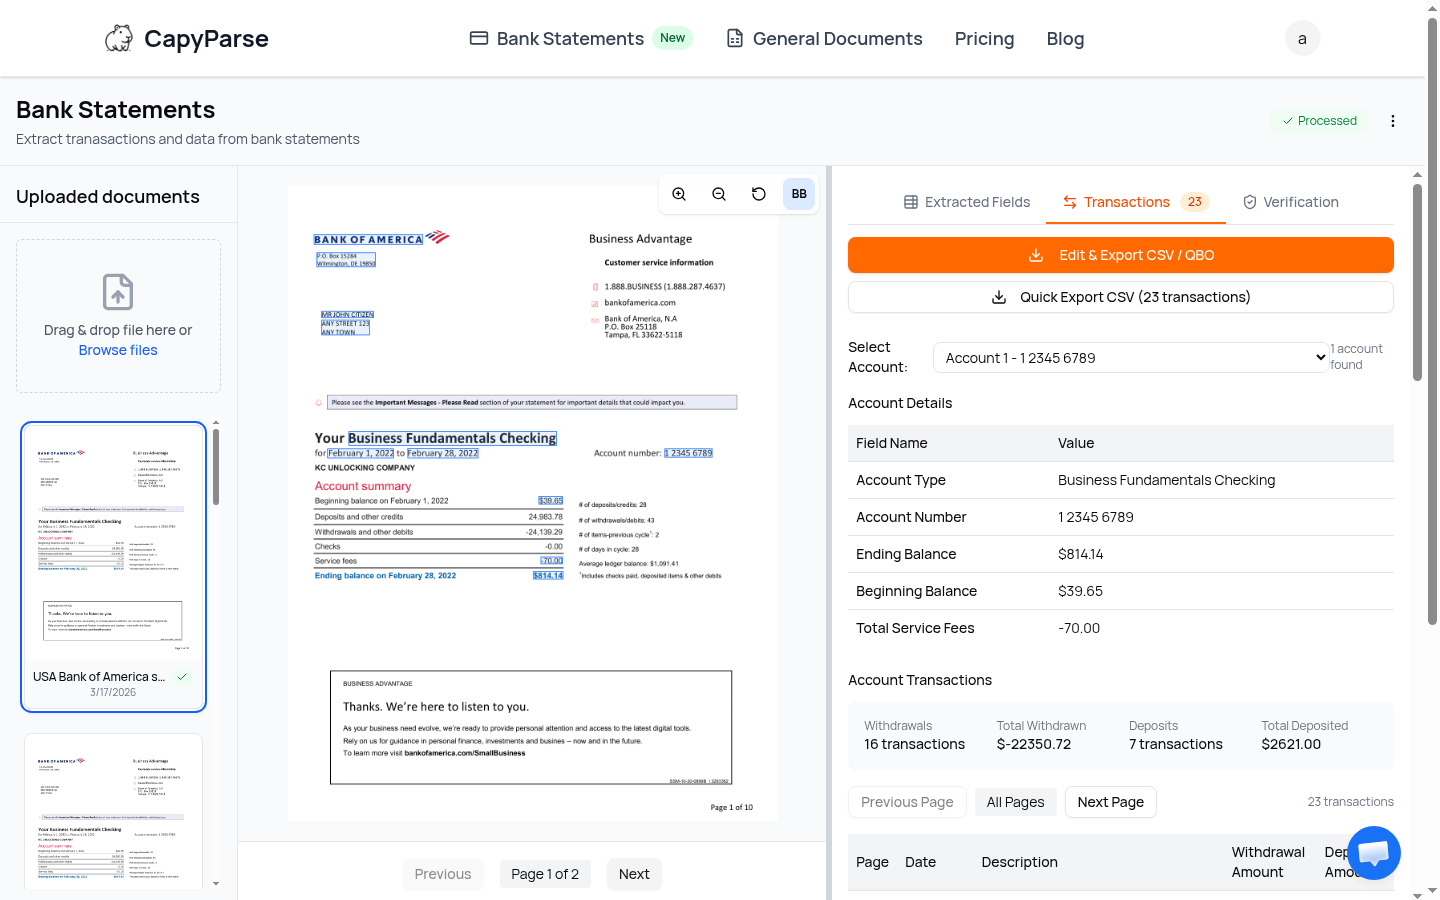
Task: Open Browse files to upload a statement
Action: (118, 350)
